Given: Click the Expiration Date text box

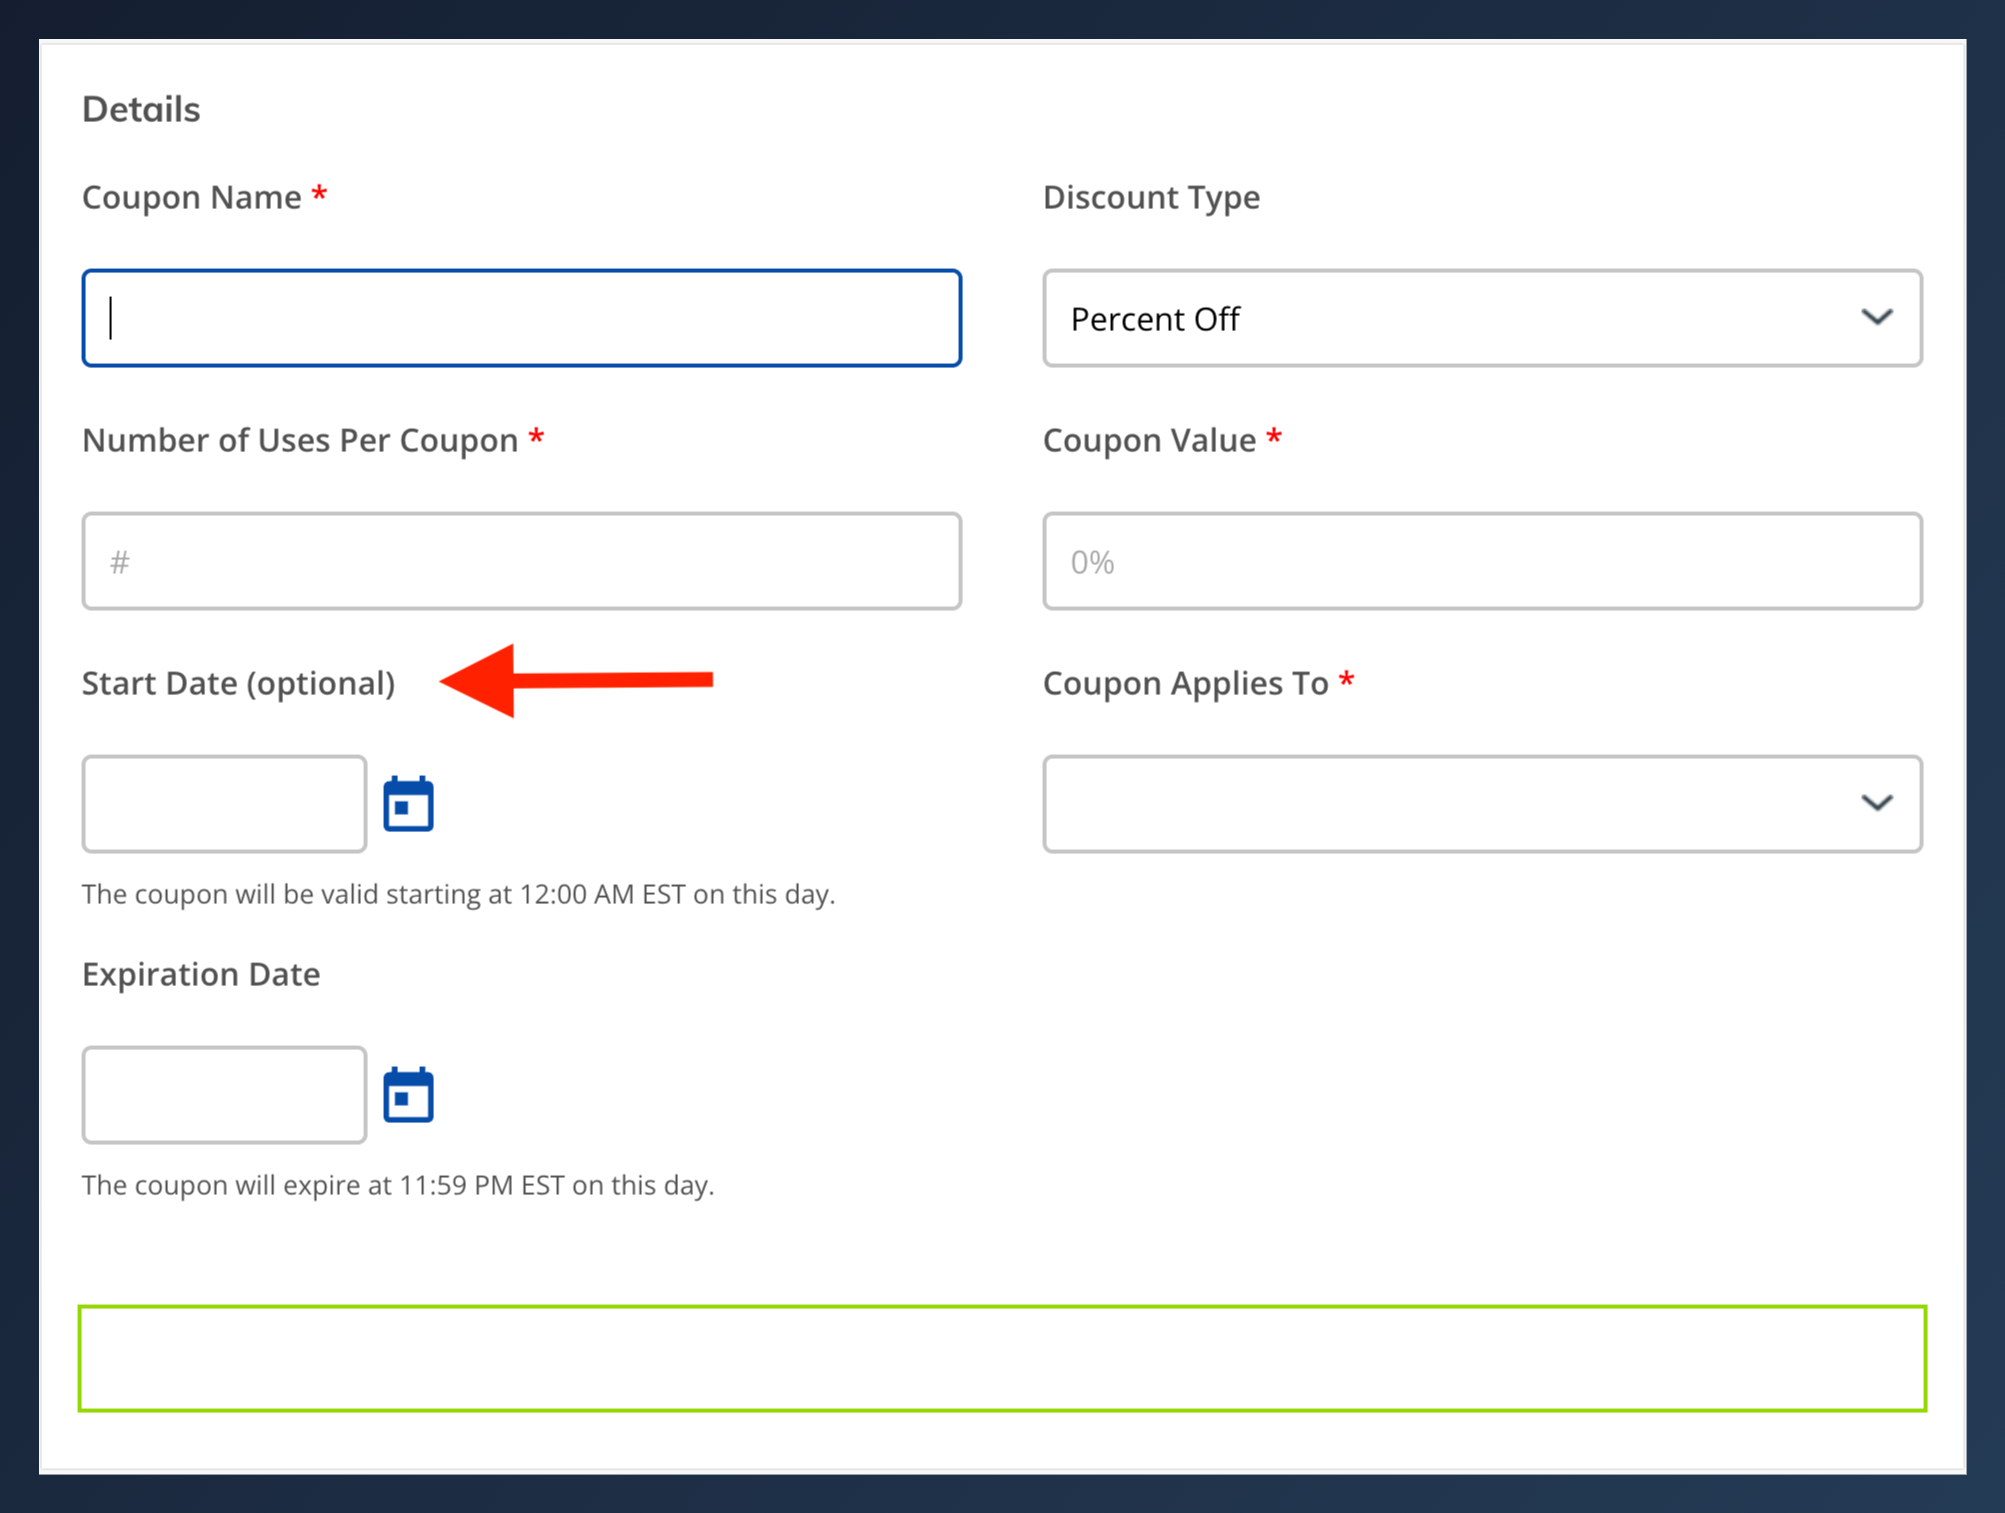Looking at the screenshot, I should (x=224, y=1095).
